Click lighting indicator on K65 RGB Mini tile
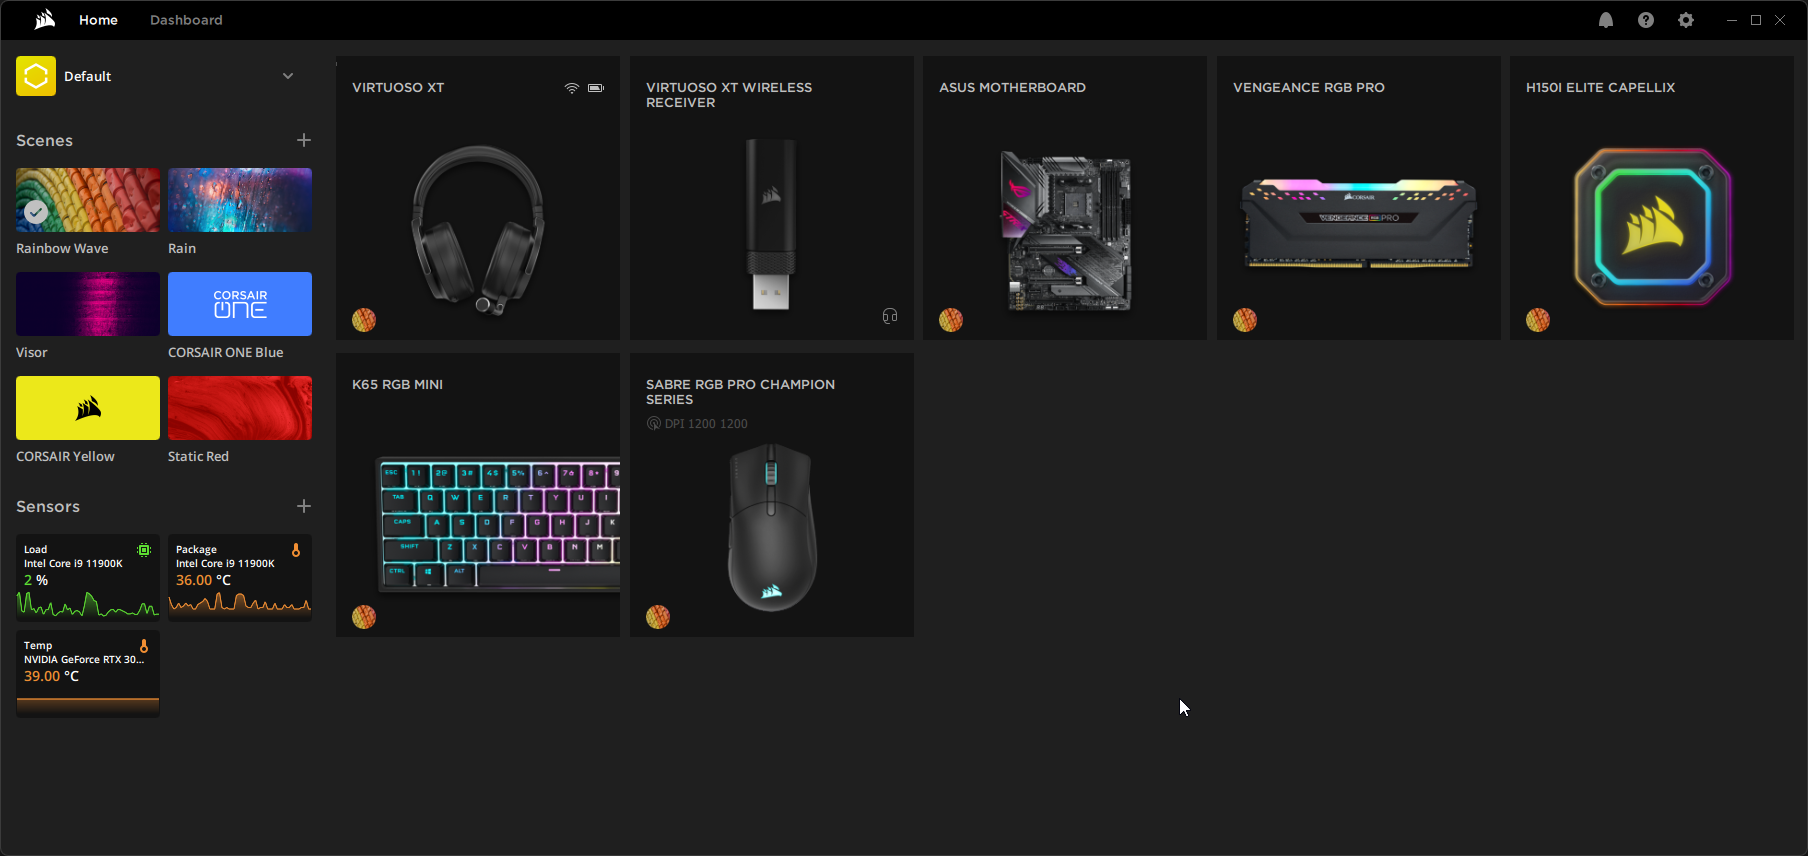This screenshot has height=856, width=1808. (364, 617)
